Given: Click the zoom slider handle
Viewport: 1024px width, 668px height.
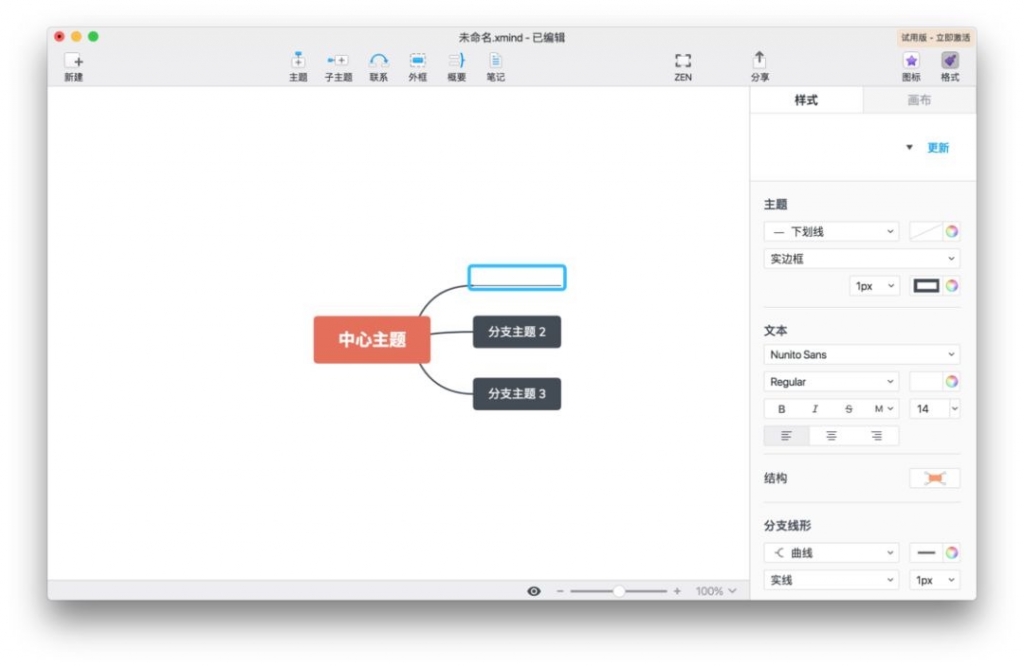Looking at the screenshot, I should point(619,591).
